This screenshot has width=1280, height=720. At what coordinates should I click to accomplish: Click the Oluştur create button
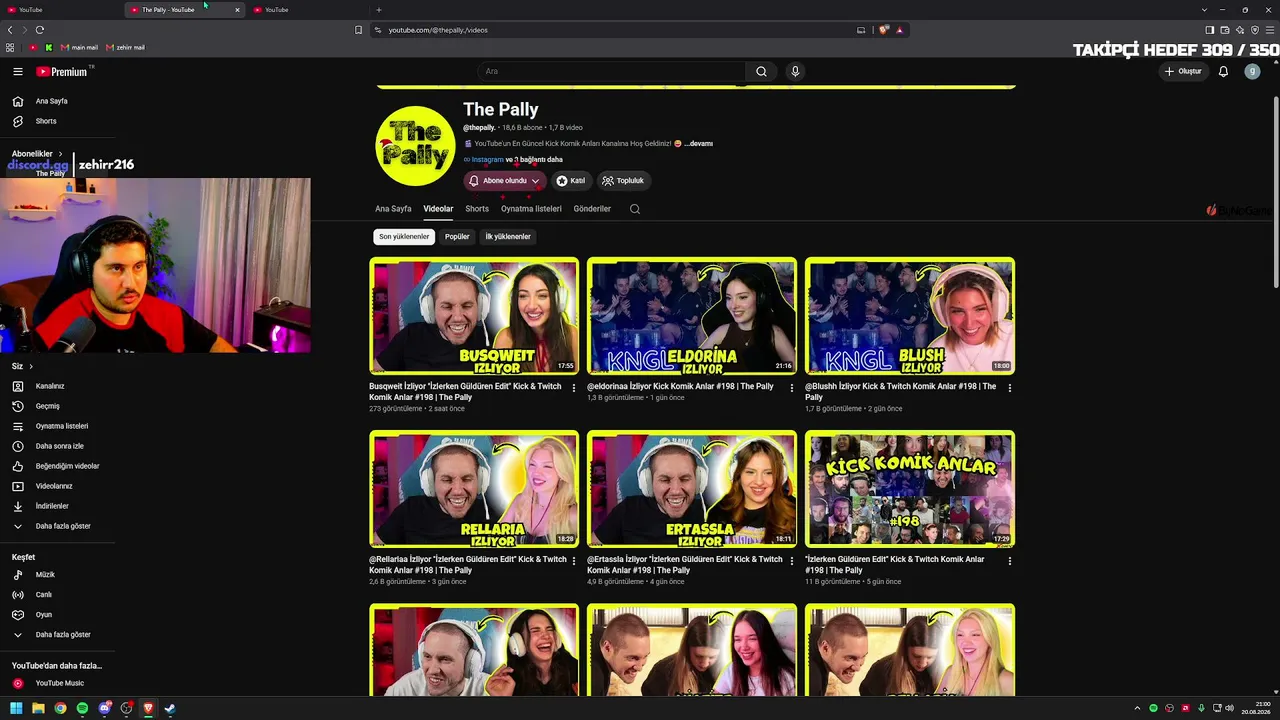point(1183,71)
